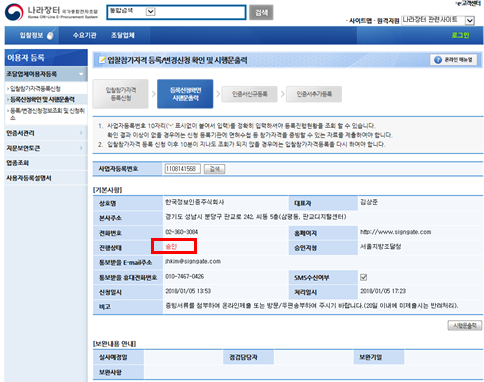Click the 나라장터 logo emblem
The height and width of the screenshot is (382, 484).
[14, 12]
